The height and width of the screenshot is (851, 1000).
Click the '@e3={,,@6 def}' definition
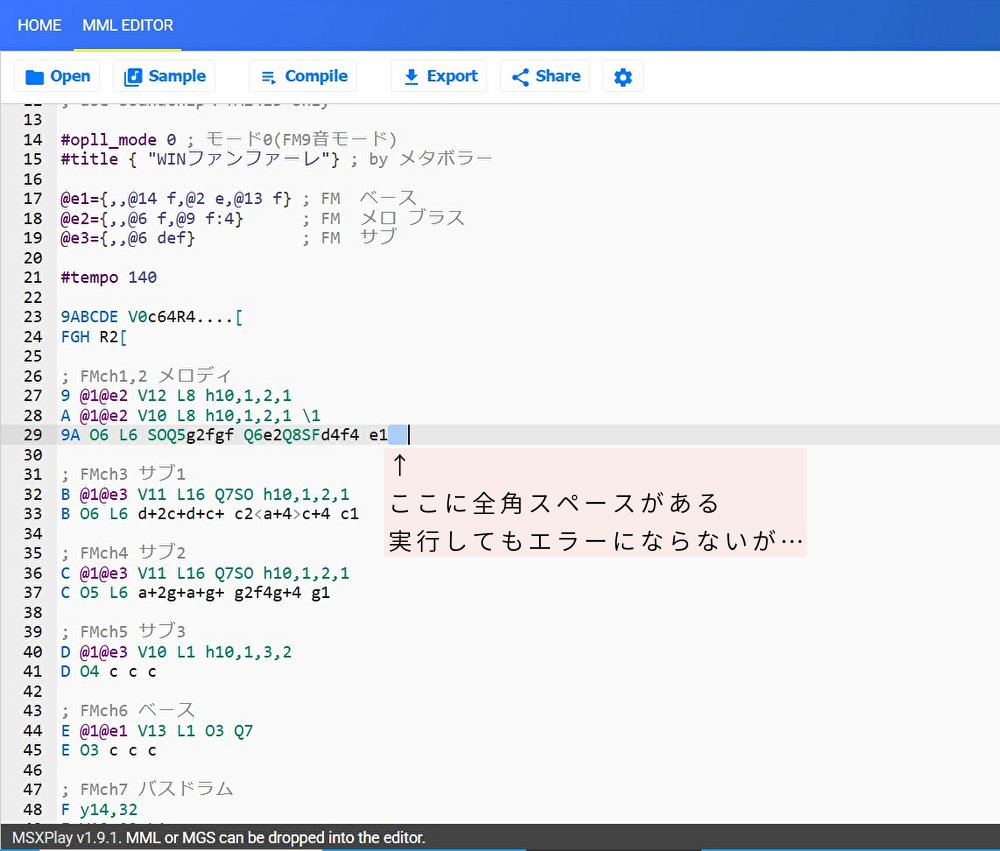coord(128,239)
